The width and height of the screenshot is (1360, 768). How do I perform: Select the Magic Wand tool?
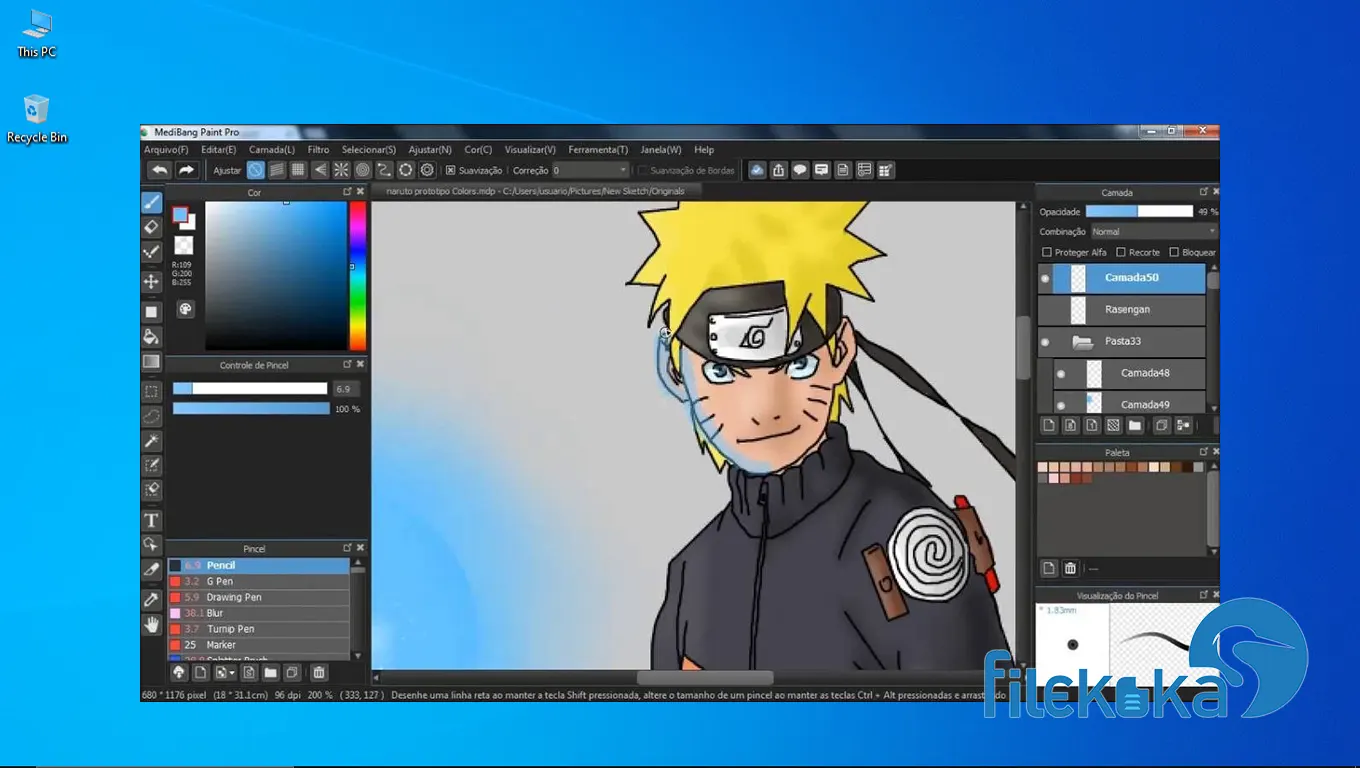coord(152,441)
